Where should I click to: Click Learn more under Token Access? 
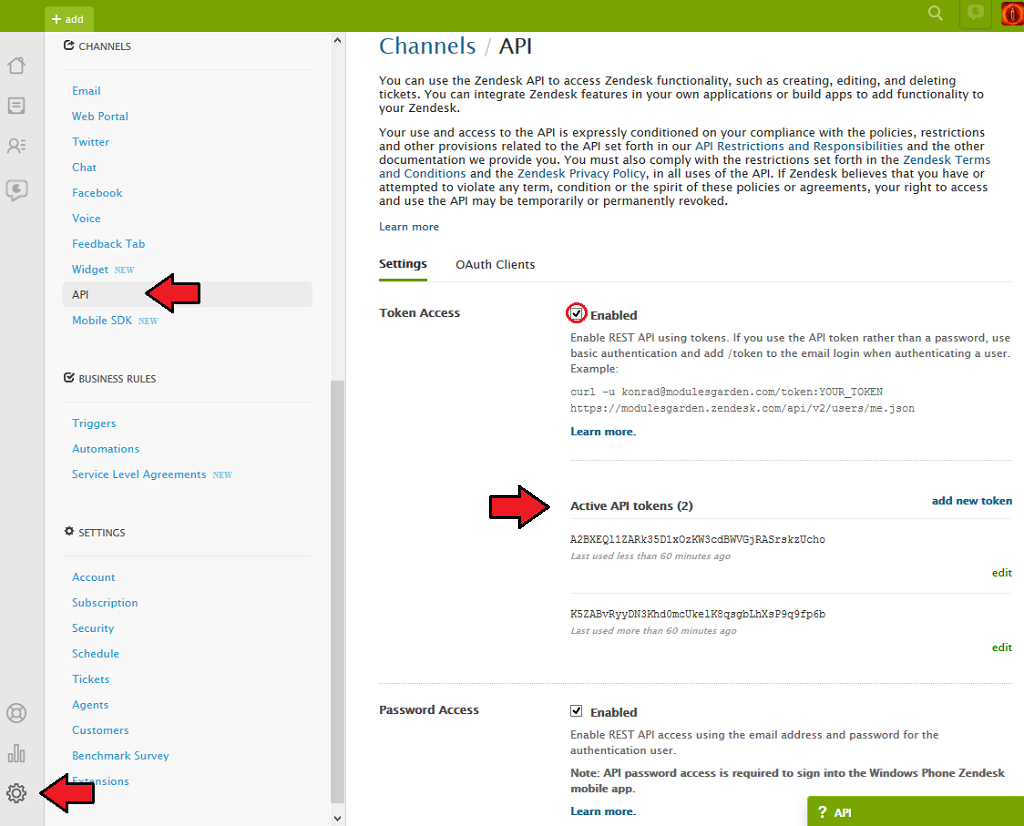pyautogui.click(x=603, y=432)
